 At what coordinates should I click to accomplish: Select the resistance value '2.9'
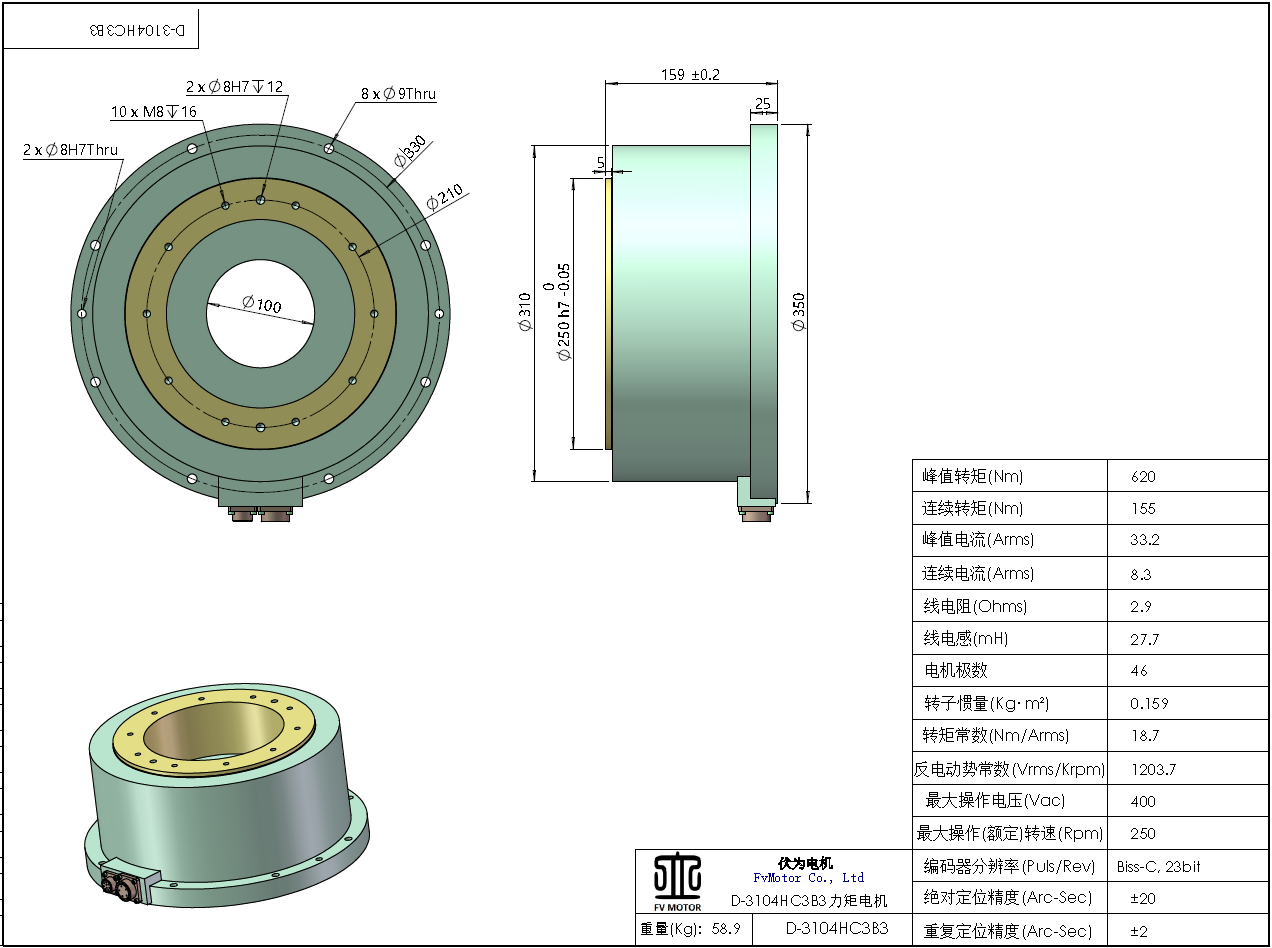(x=1141, y=607)
